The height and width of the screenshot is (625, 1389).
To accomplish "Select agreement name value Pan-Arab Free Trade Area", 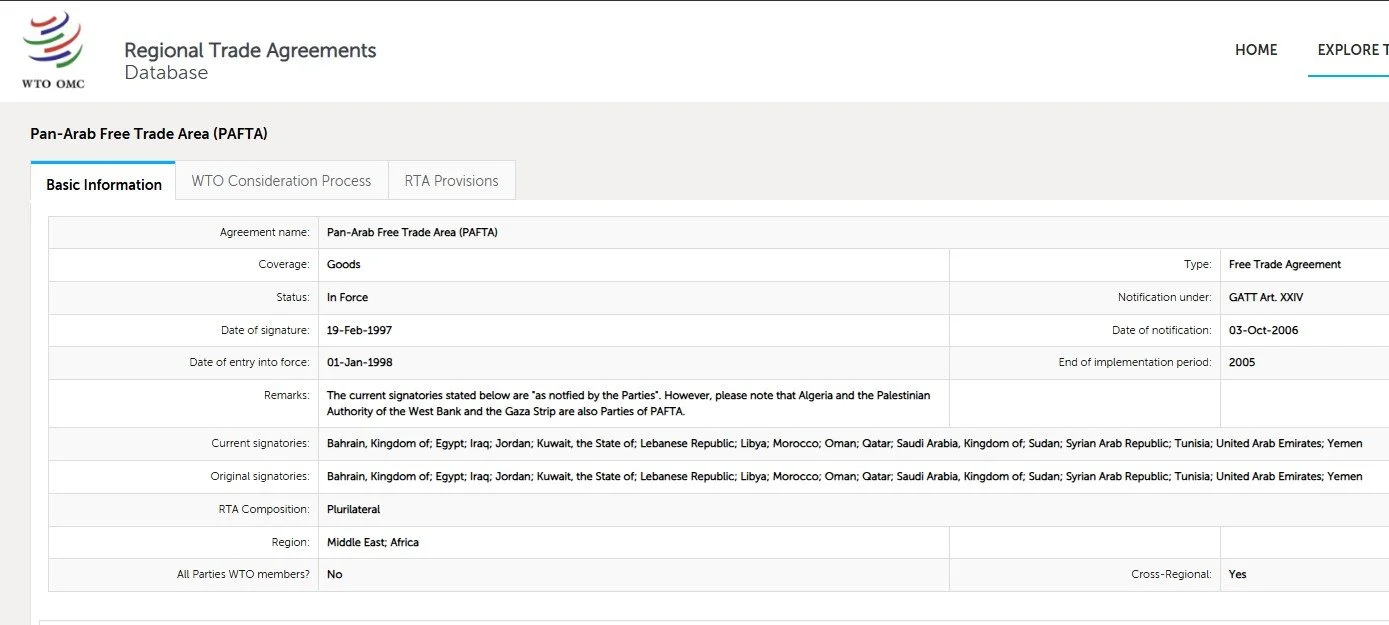I will coord(412,233).
